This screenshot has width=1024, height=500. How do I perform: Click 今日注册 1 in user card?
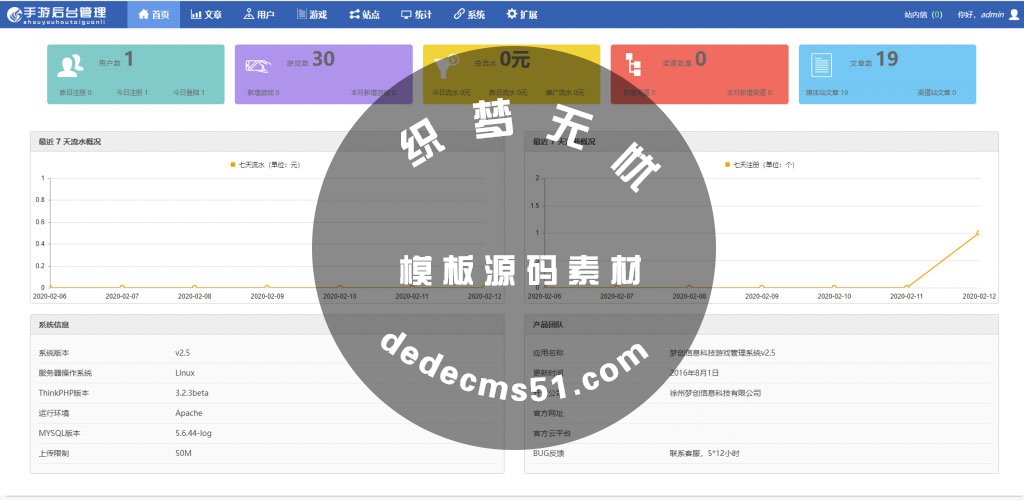point(132,93)
